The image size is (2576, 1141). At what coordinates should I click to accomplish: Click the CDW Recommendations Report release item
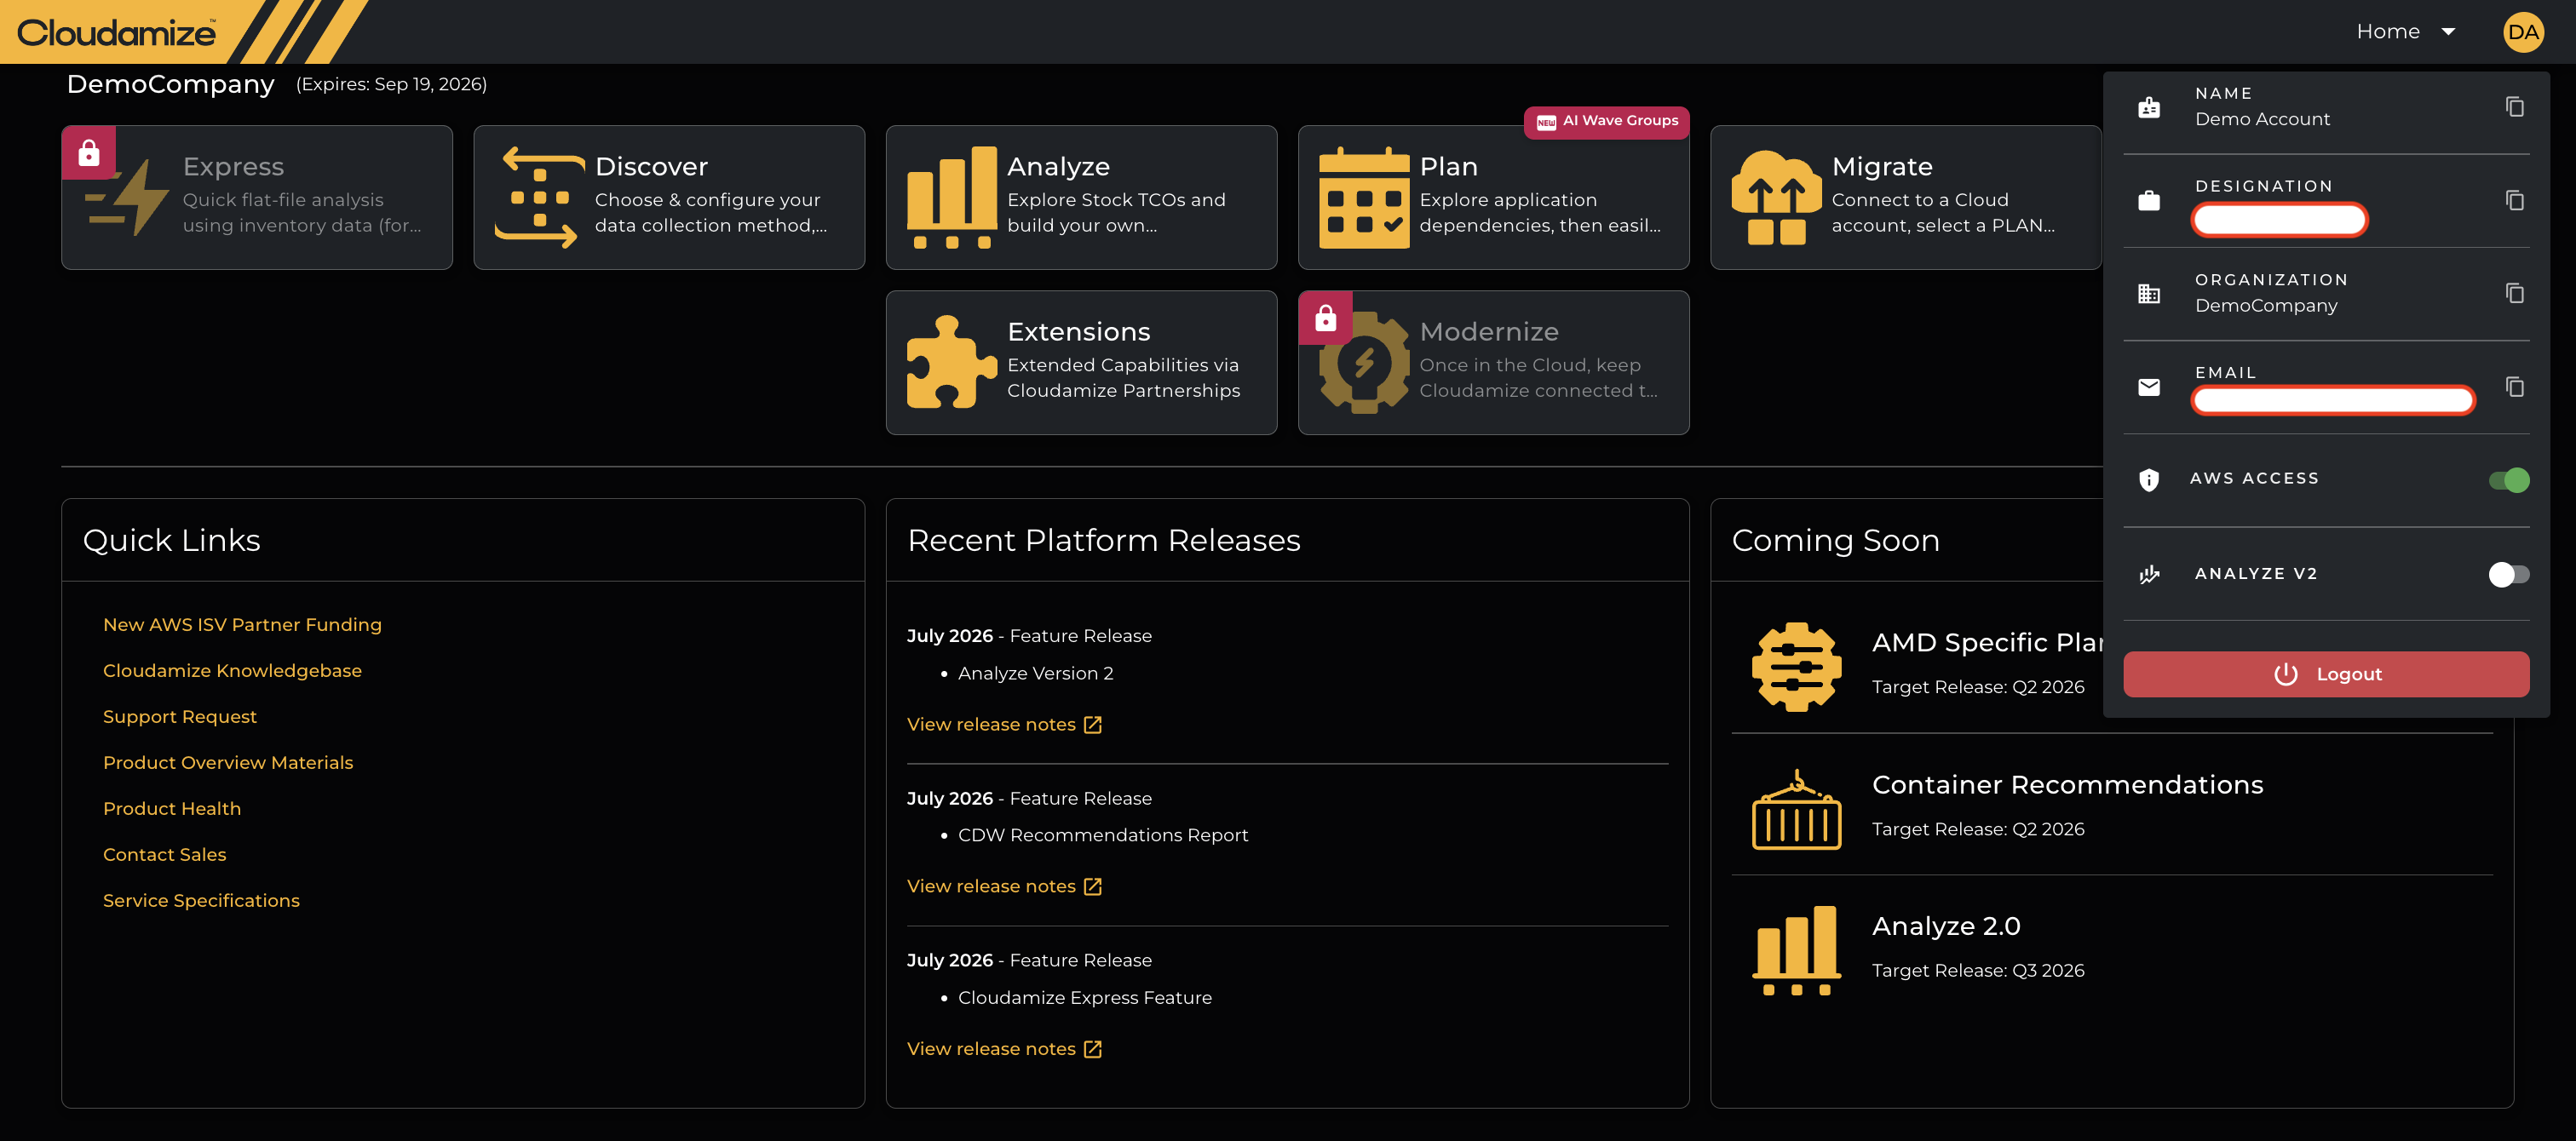pos(1102,836)
